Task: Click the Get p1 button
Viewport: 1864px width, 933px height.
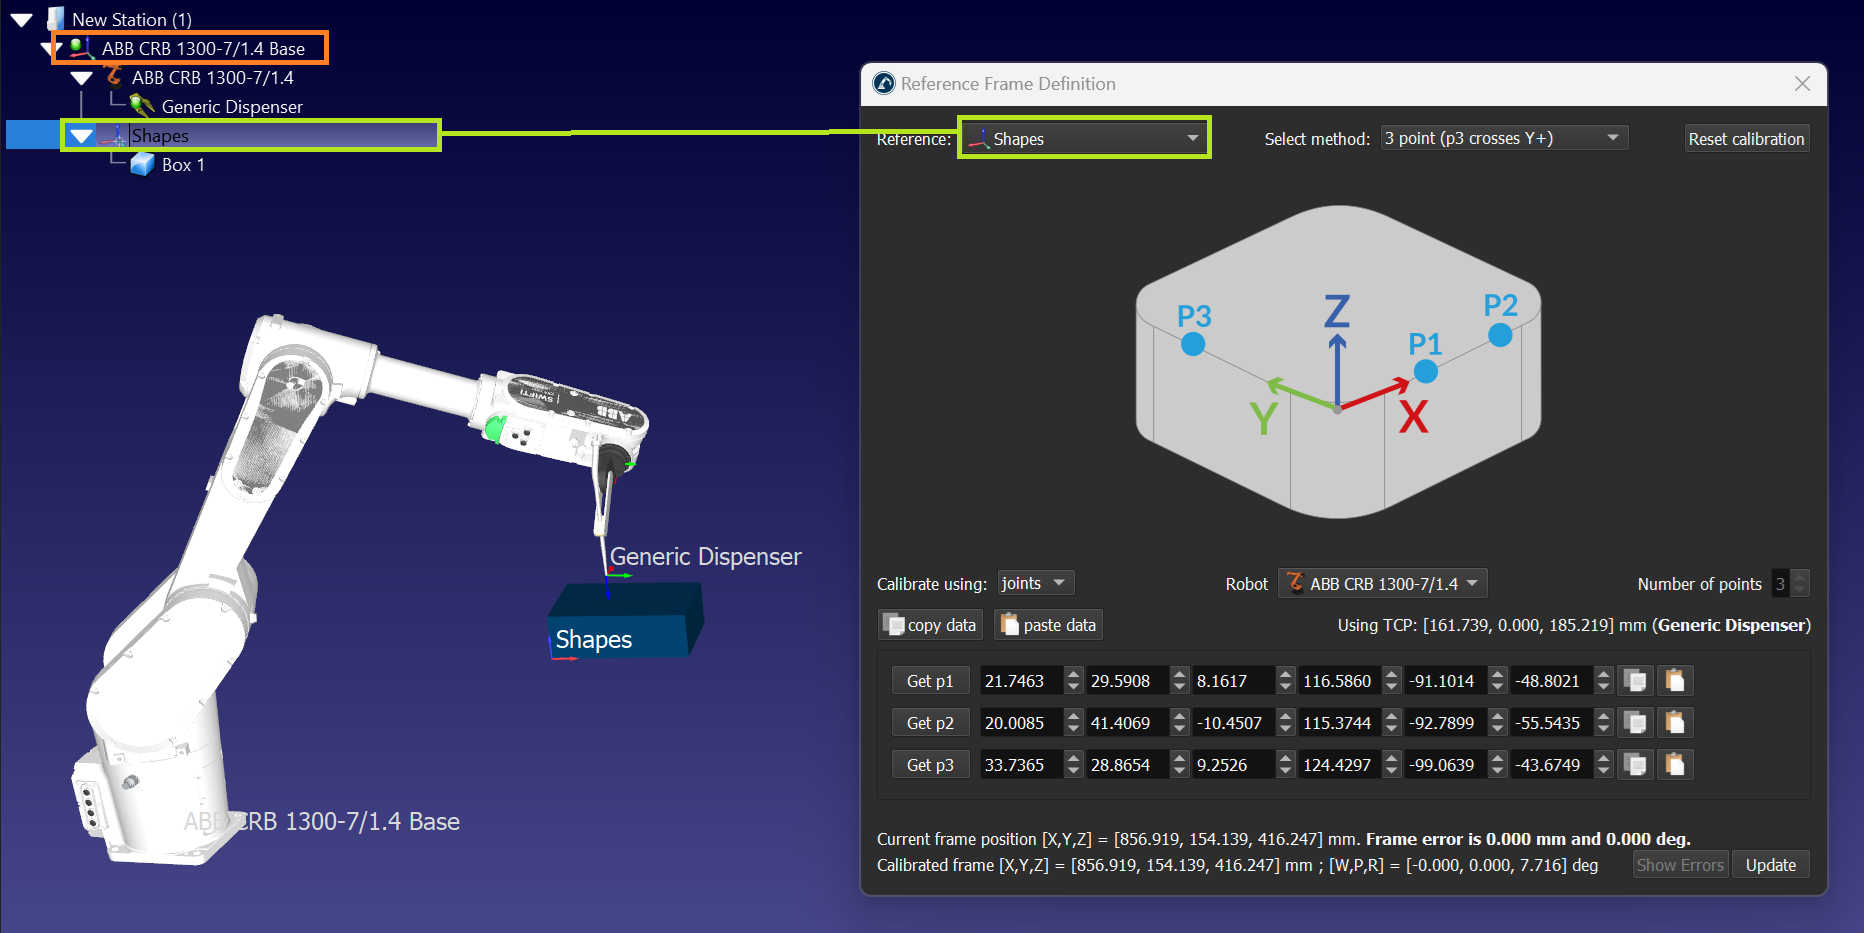Action: click(x=930, y=681)
